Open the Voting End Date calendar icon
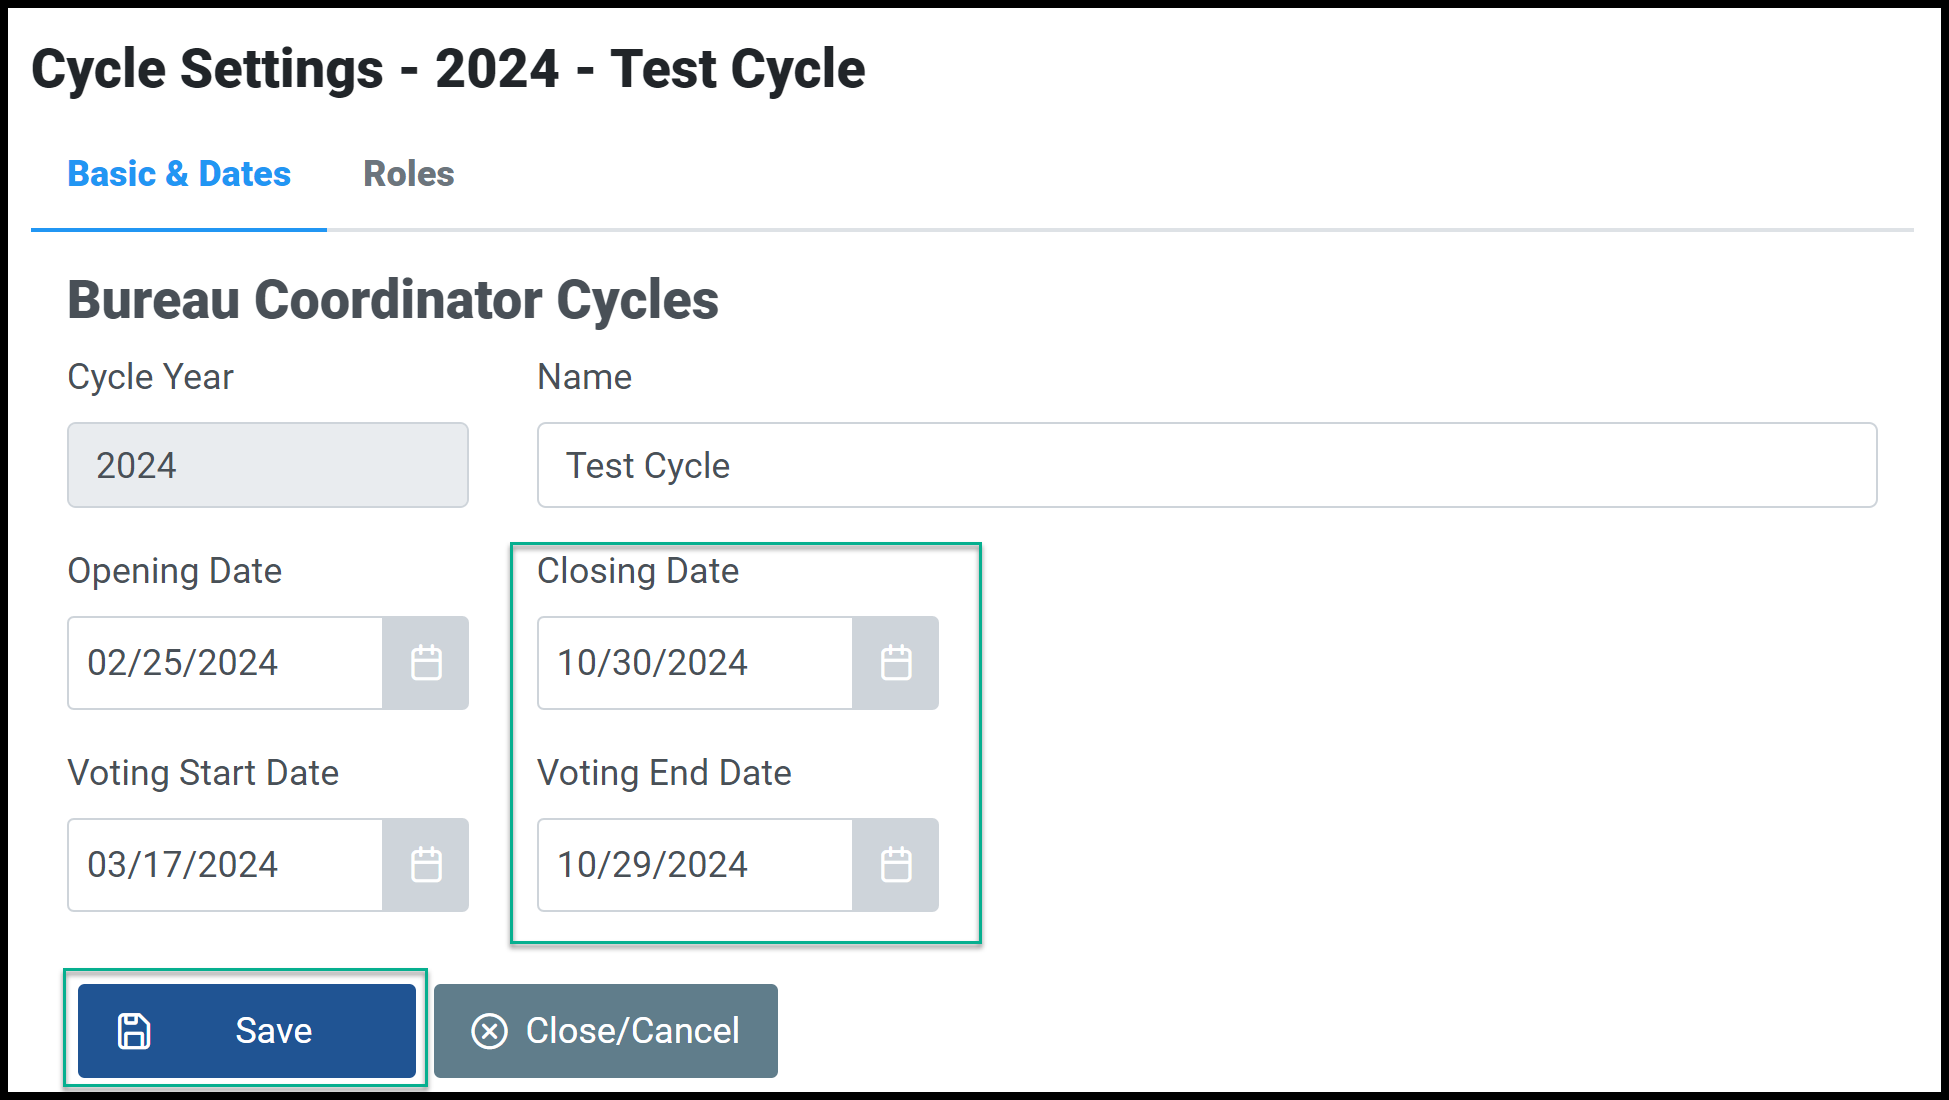The height and width of the screenshot is (1100, 1949). coord(896,865)
